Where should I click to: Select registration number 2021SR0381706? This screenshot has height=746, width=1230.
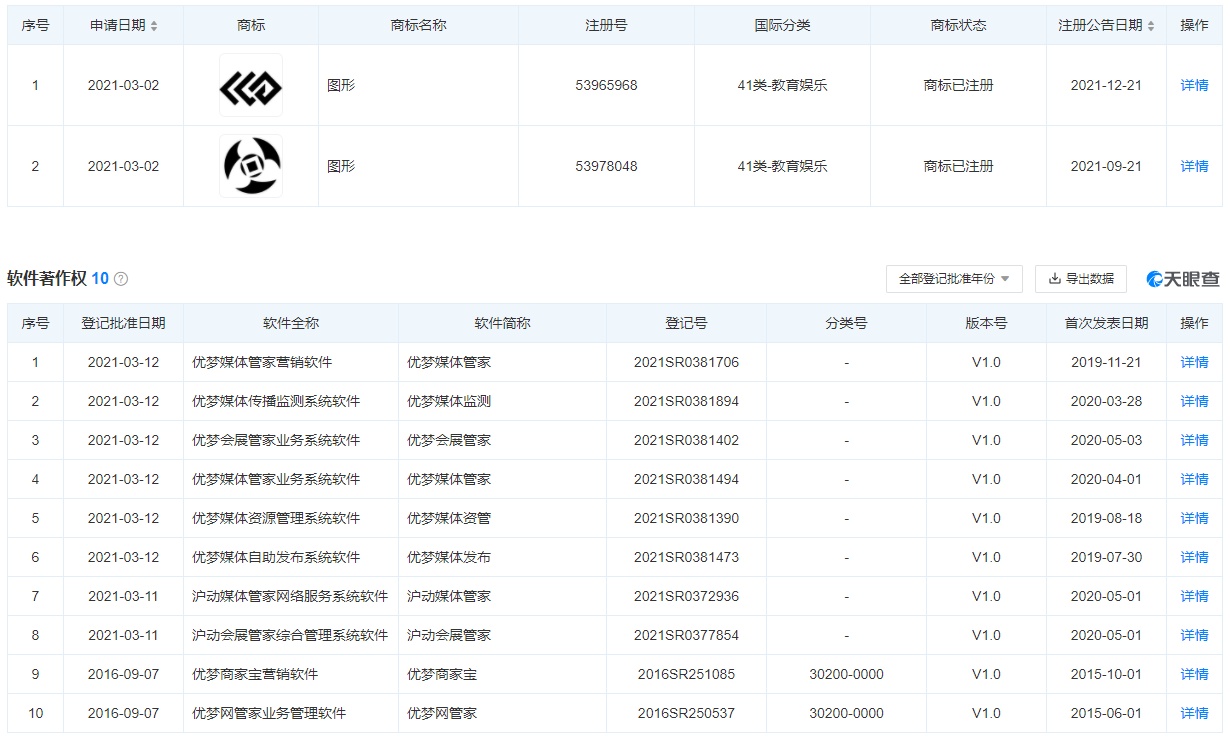tap(686, 362)
